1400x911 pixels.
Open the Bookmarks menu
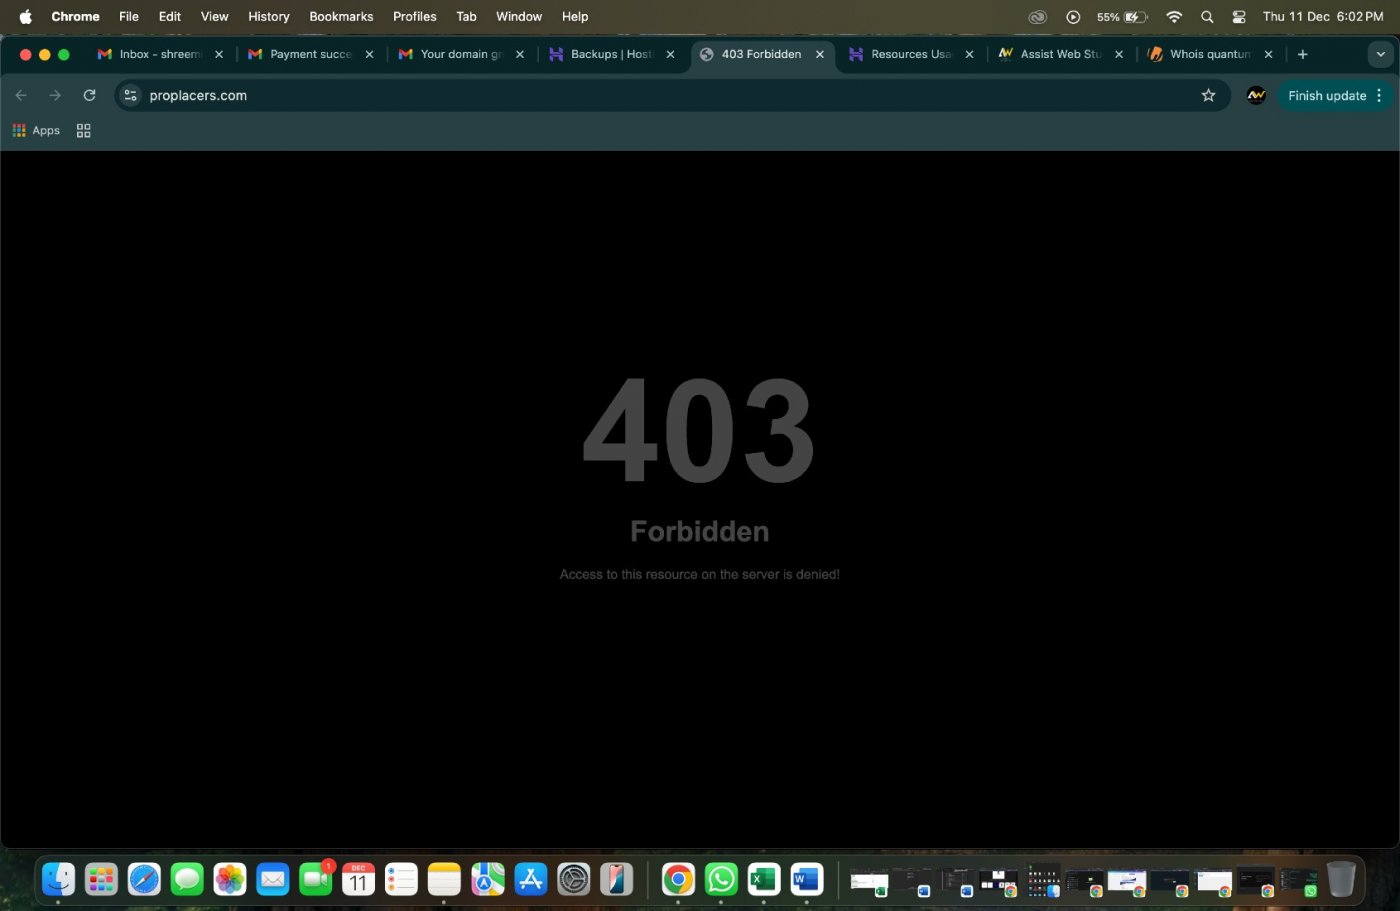coord(341,16)
